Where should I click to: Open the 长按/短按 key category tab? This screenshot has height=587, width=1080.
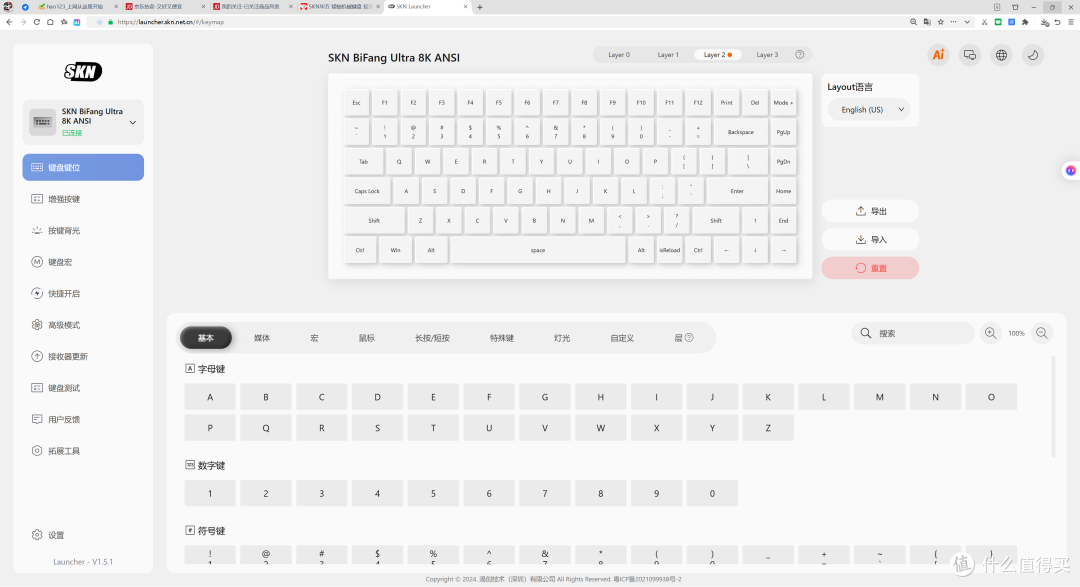pyautogui.click(x=432, y=338)
